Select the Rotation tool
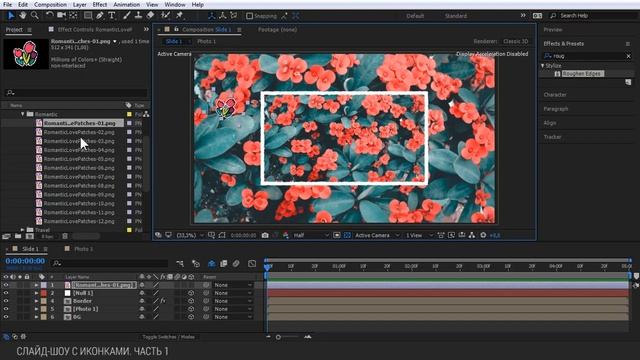Screen dimensions: 640x360 click(49, 16)
